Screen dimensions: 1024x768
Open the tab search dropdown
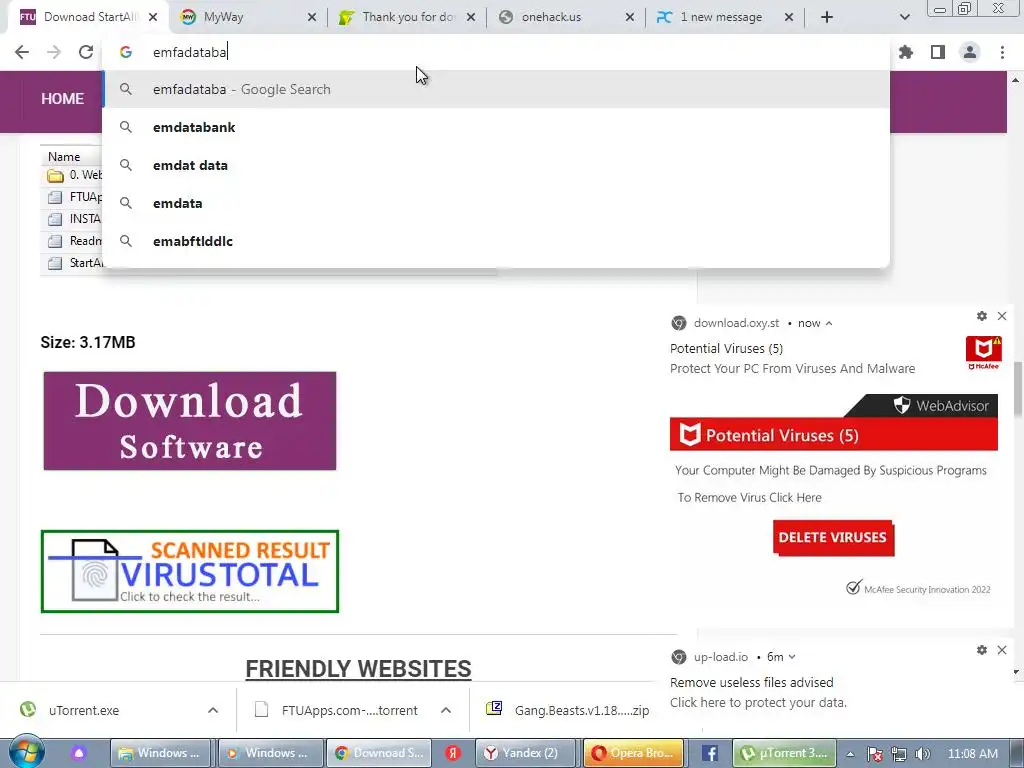(904, 18)
